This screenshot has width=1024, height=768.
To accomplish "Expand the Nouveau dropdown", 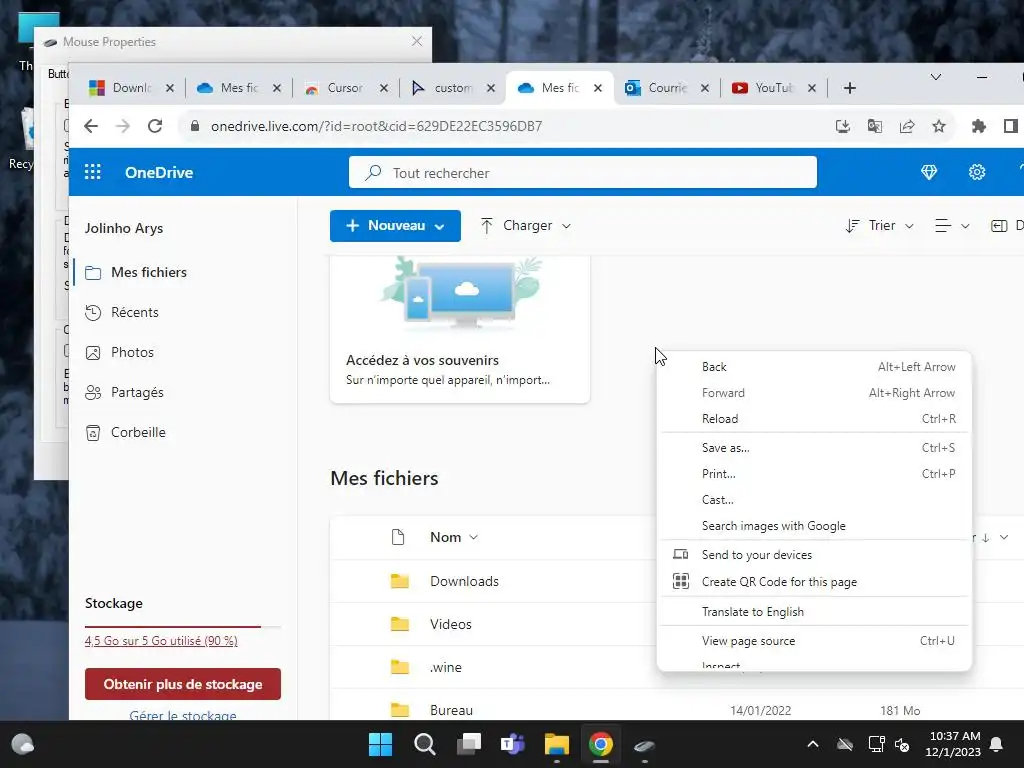I will pyautogui.click(x=440, y=226).
